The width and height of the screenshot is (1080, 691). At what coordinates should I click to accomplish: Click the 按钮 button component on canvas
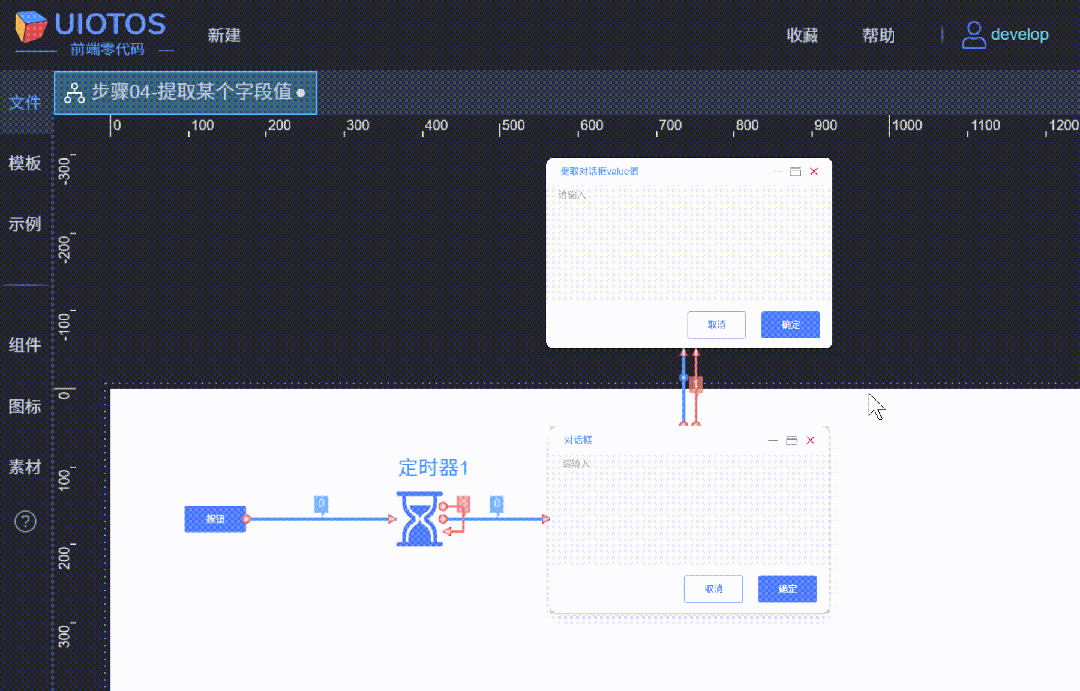pyautogui.click(x=215, y=519)
